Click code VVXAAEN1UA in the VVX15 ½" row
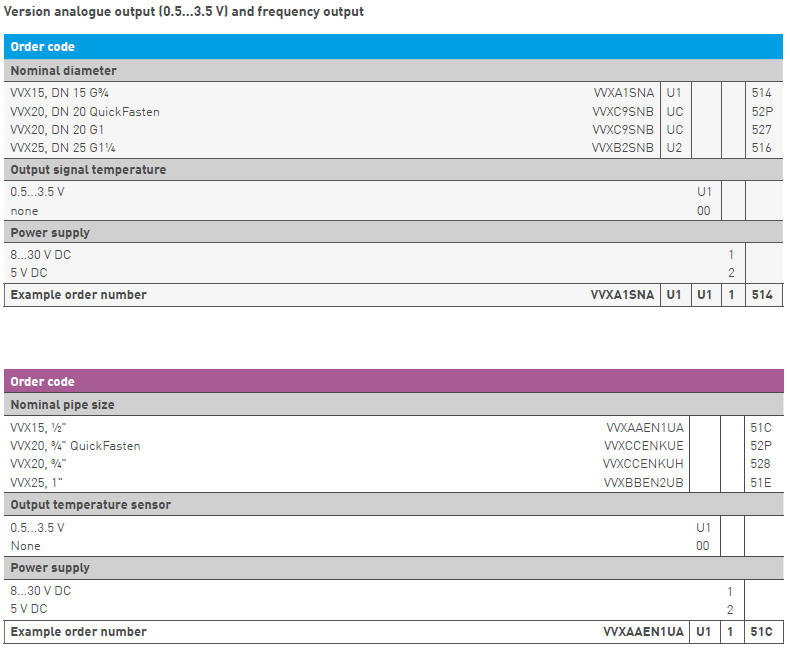 (645, 427)
